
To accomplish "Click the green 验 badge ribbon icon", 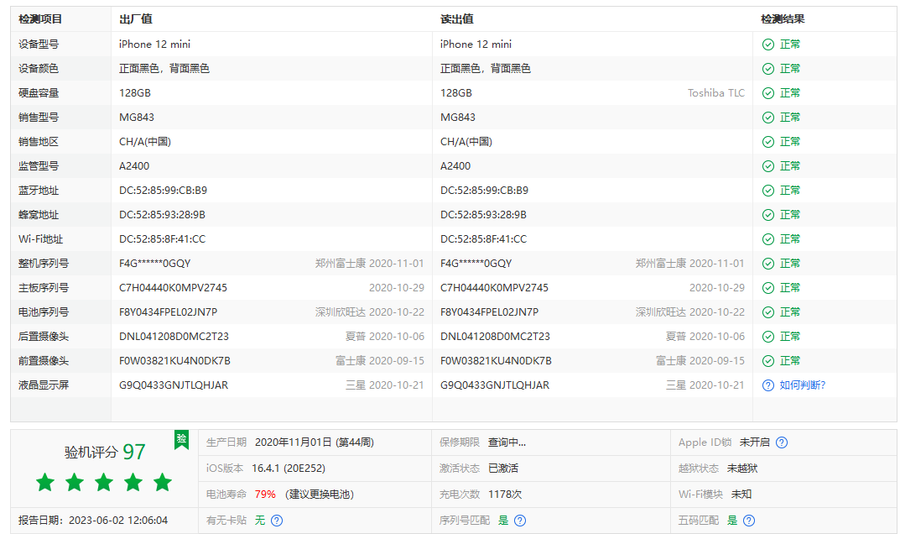I will point(181,440).
